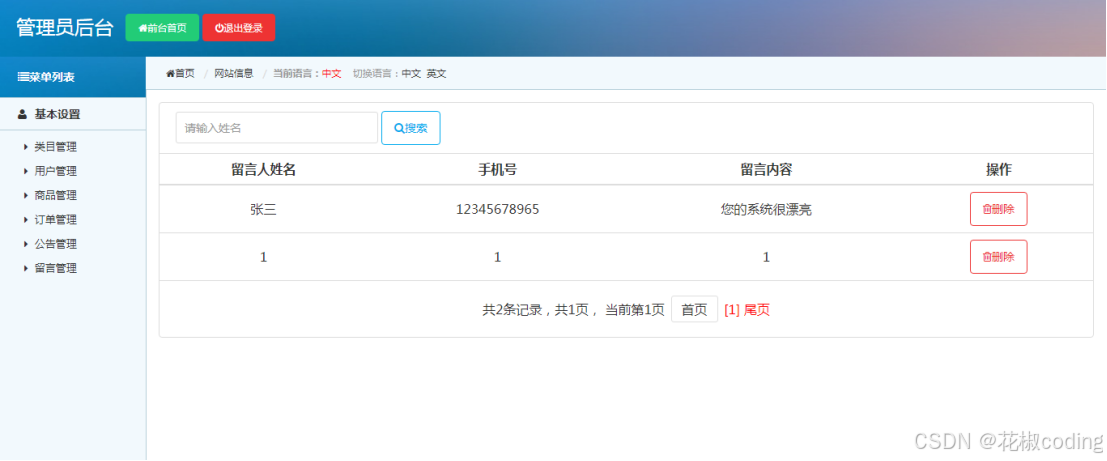
Task: Open 订单管理 menu item
Action: click(x=55, y=220)
